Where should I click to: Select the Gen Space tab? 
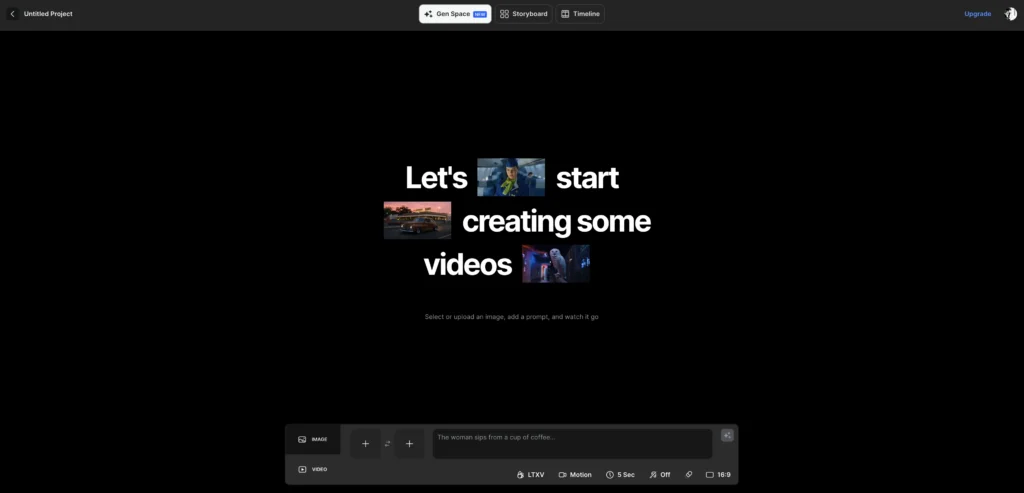click(454, 14)
